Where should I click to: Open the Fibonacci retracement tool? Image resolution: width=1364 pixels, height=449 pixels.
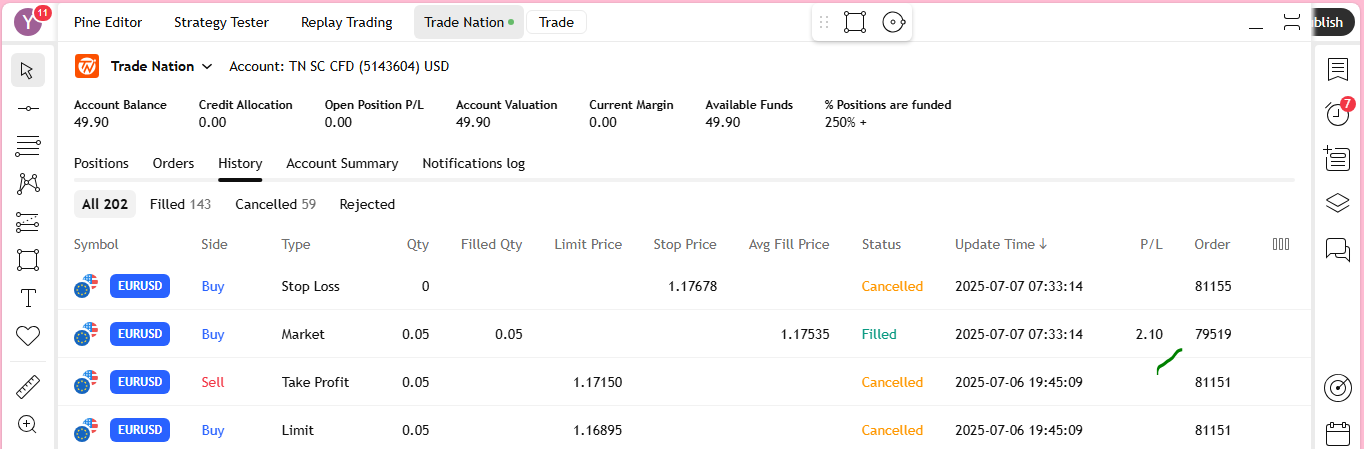click(x=28, y=147)
